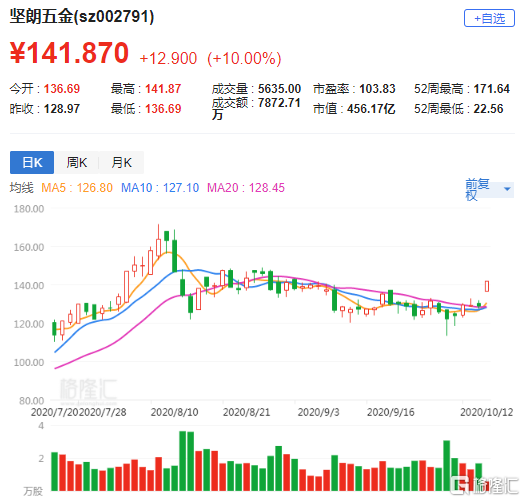Click the 今开 value 136.69

tap(62, 89)
